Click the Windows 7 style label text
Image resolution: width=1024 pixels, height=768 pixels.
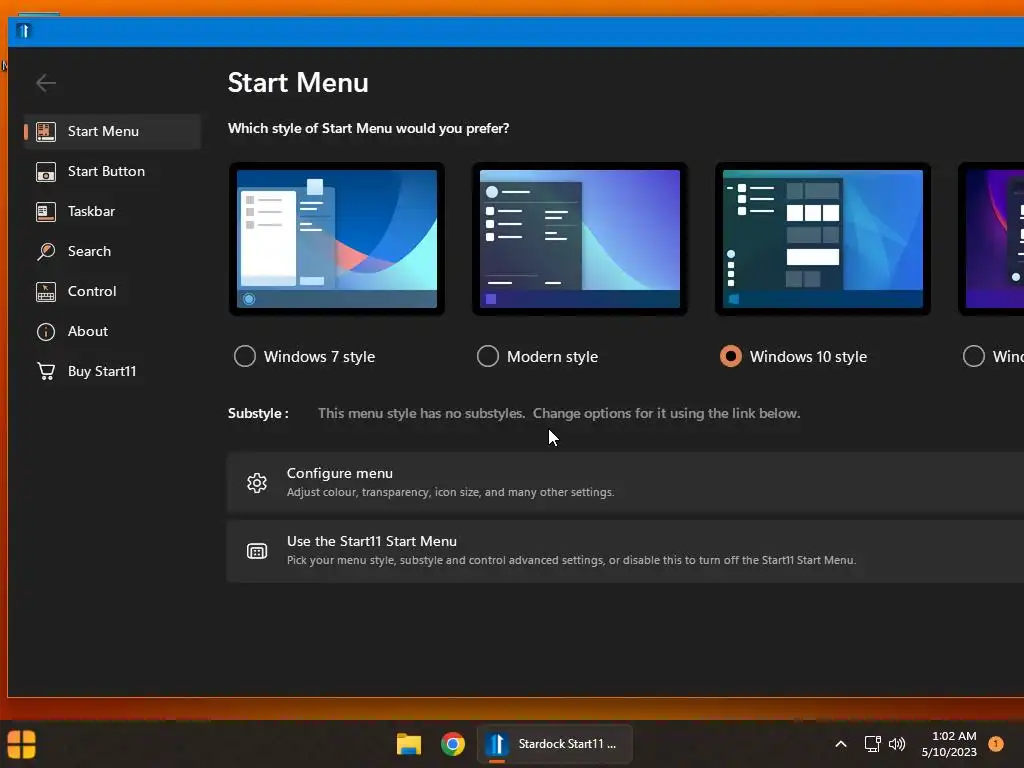(x=319, y=357)
